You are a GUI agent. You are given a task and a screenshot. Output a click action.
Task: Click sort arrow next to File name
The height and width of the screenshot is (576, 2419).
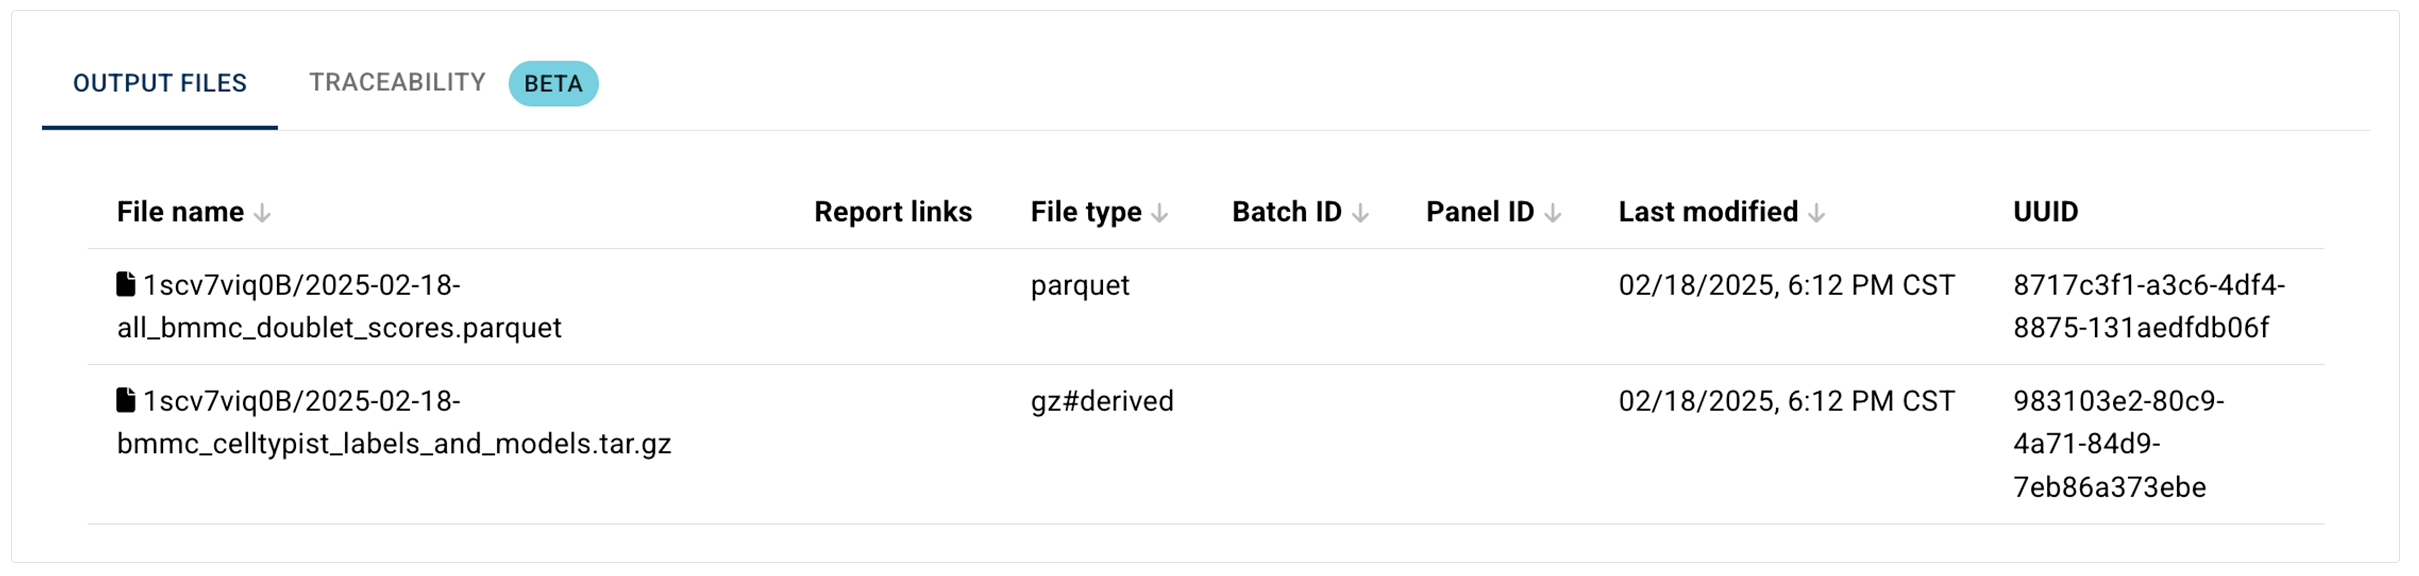point(262,213)
